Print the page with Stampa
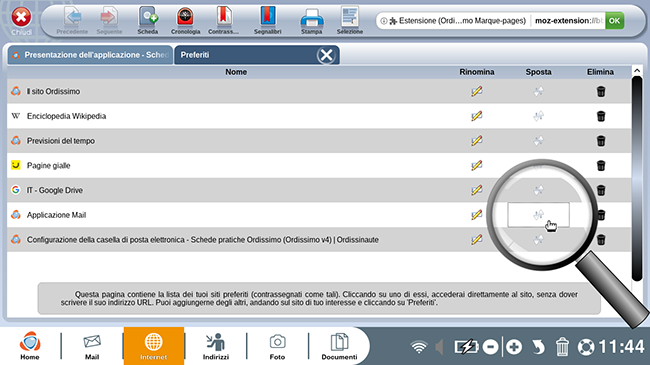This screenshot has height=365, width=650. [x=312, y=21]
